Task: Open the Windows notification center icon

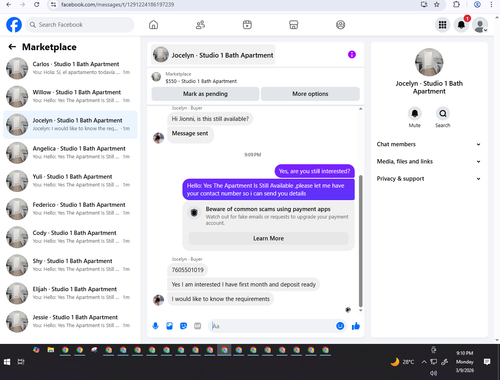Action: click(487, 362)
